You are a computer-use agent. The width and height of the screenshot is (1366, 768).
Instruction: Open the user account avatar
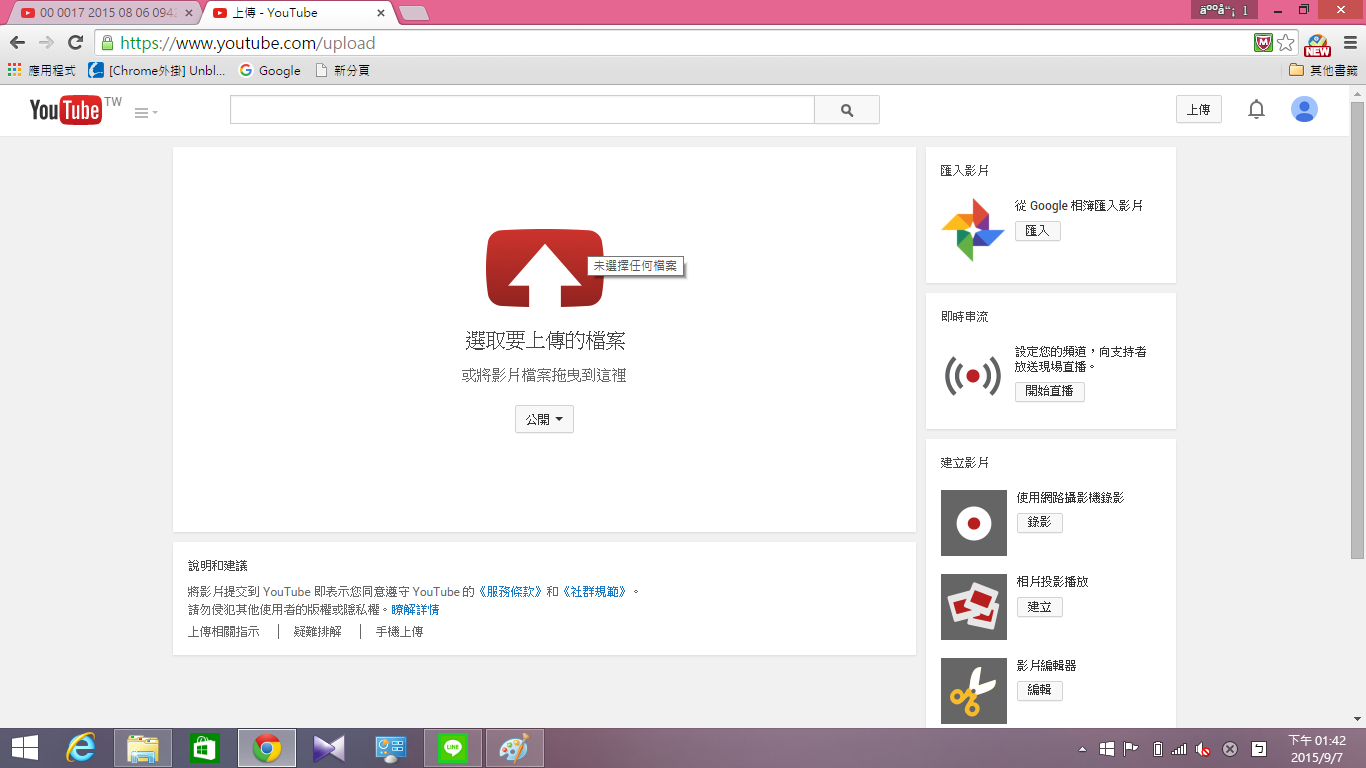(x=1304, y=110)
